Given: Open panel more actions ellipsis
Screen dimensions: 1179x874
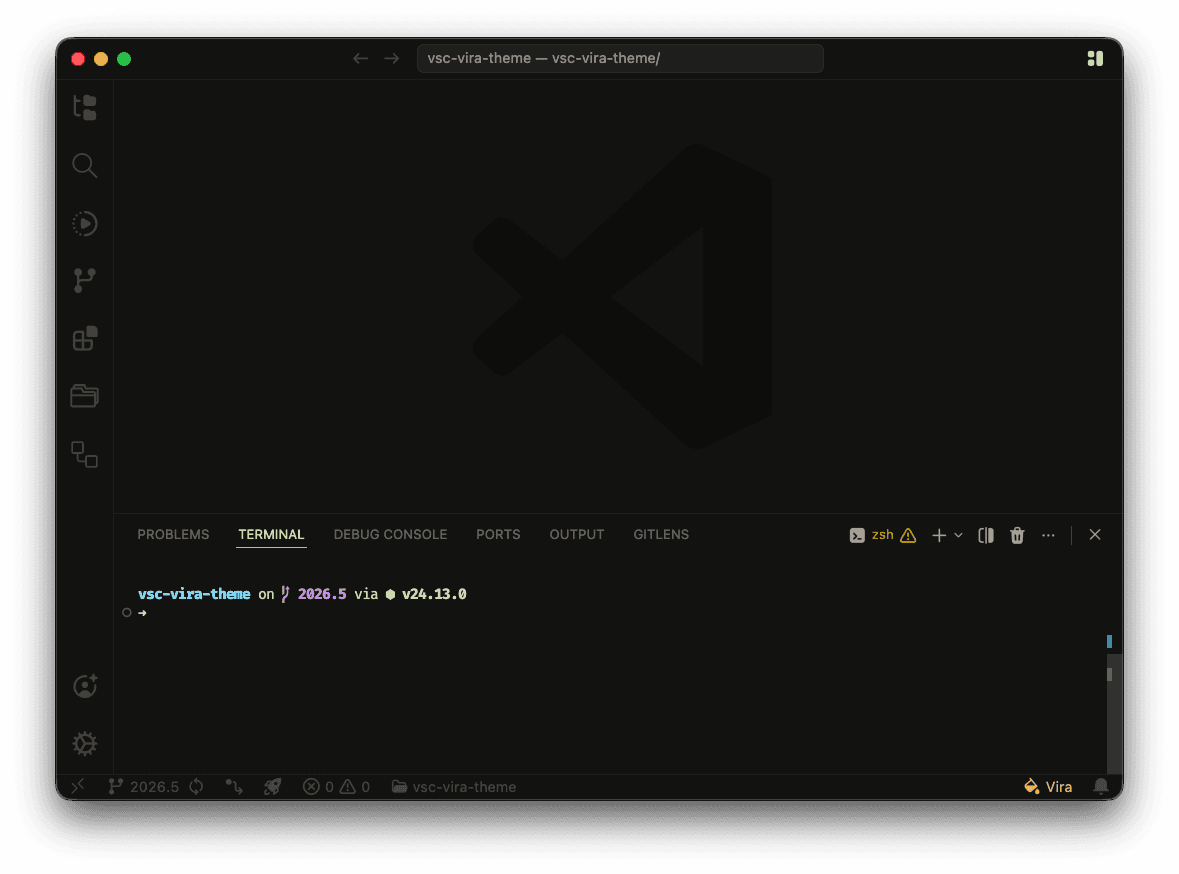Looking at the screenshot, I should pos(1048,536).
